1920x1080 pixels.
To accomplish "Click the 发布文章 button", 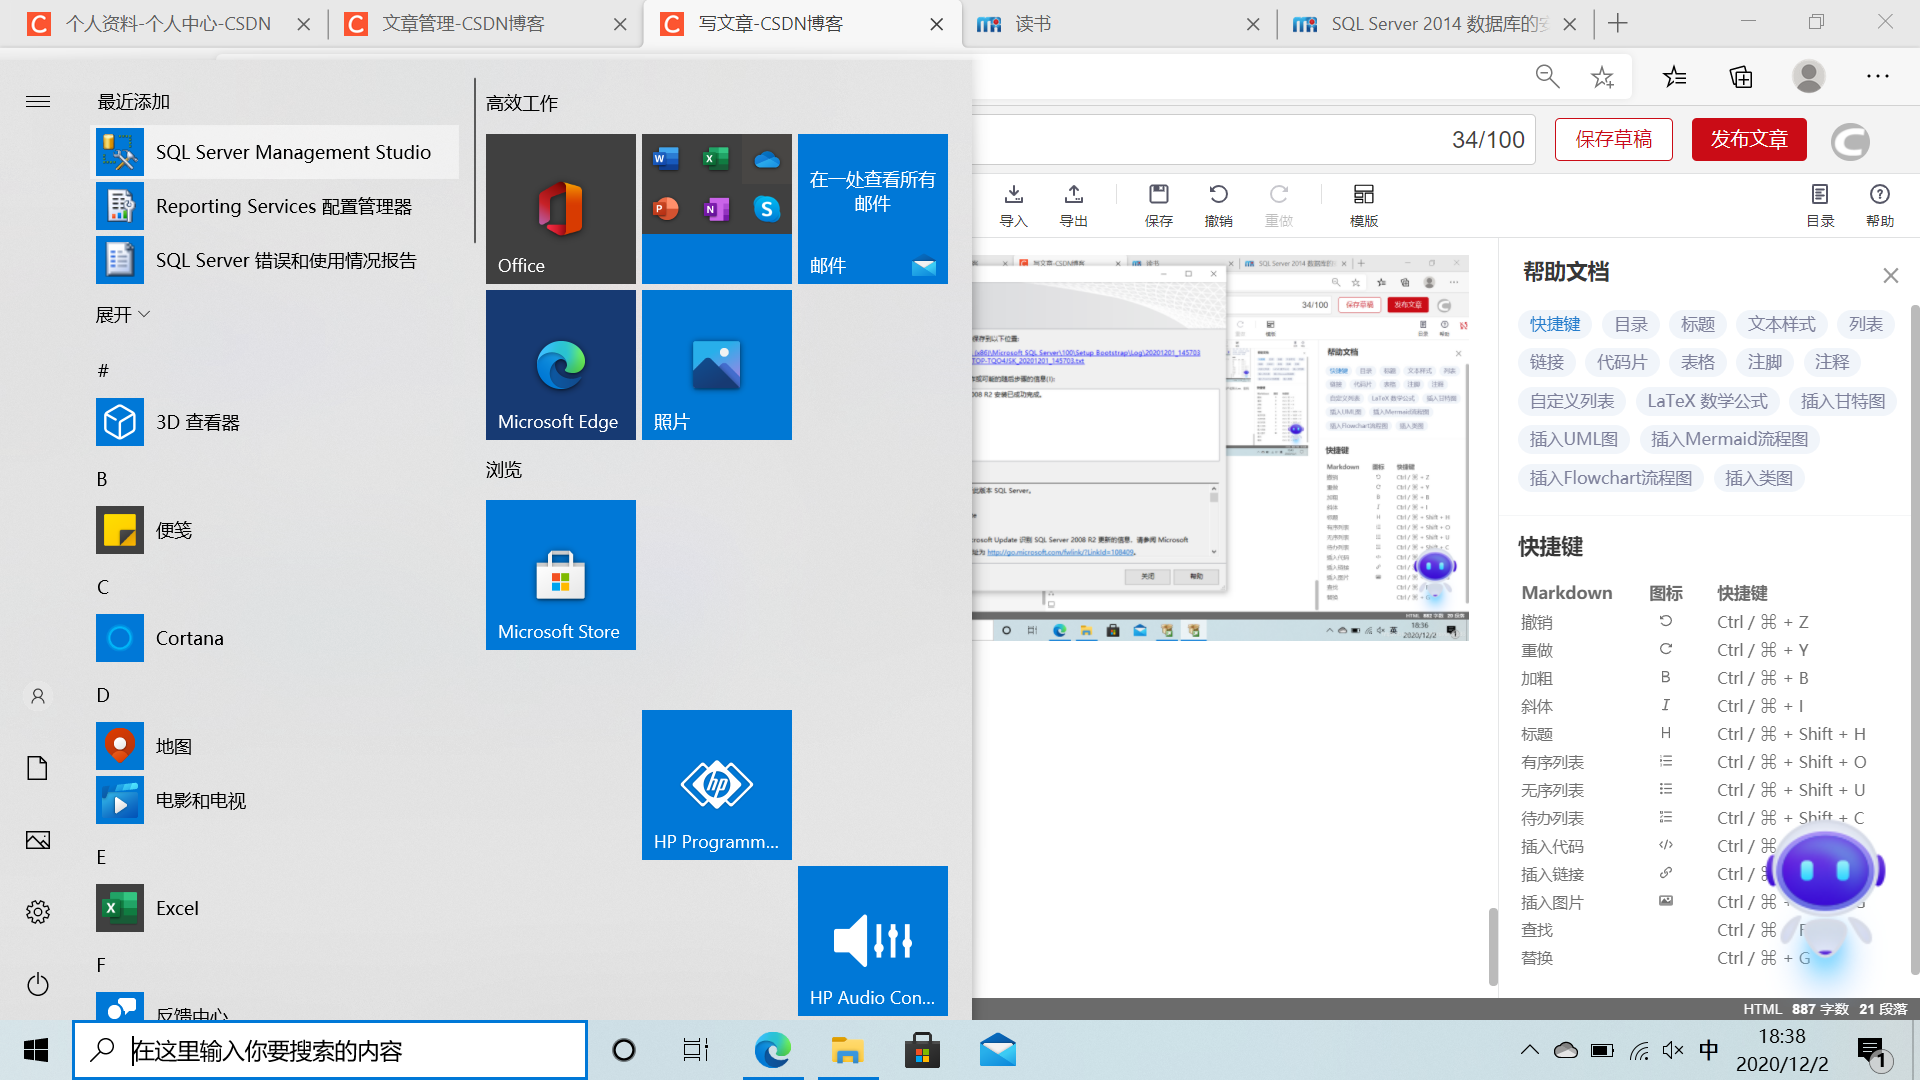I will (1749, 139).
